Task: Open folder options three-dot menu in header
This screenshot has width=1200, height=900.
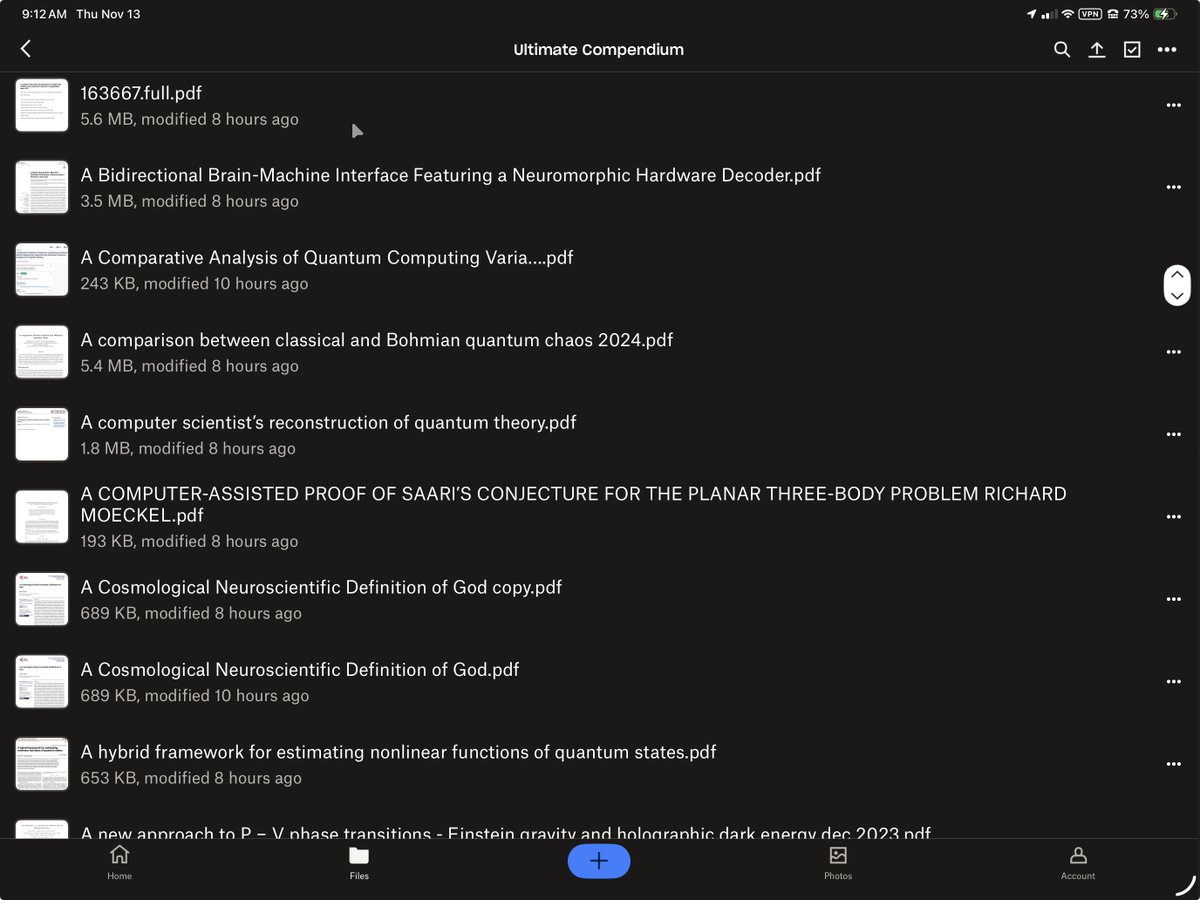Action: (1167, 49)
